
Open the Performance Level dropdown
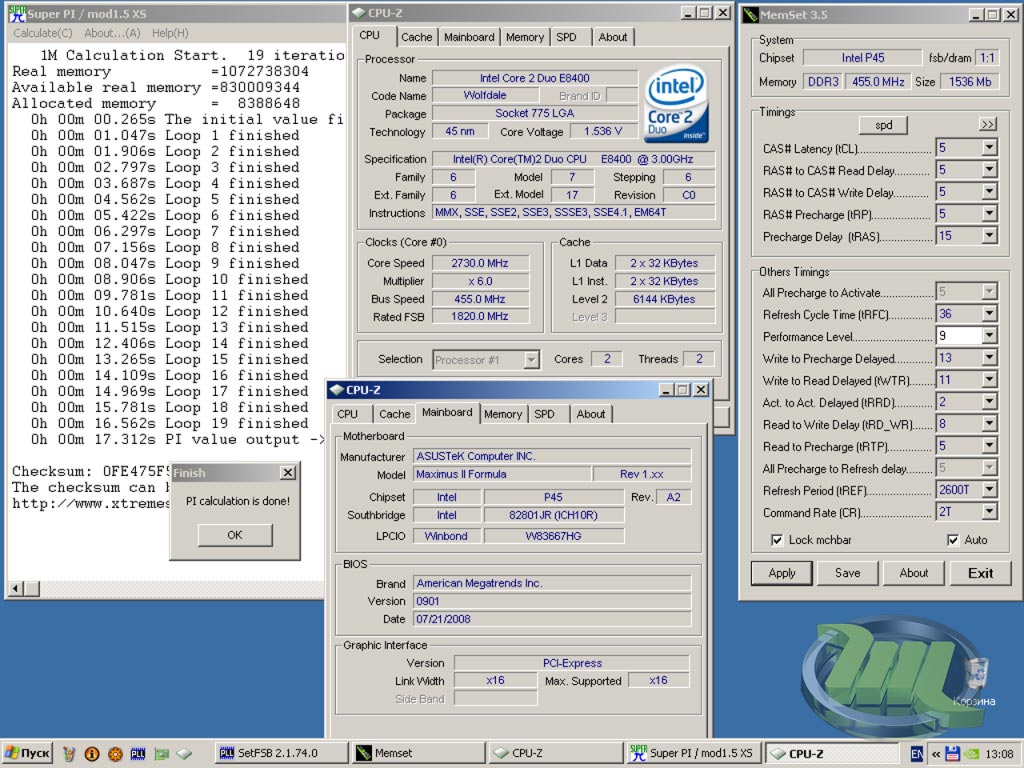pos(989,336)
